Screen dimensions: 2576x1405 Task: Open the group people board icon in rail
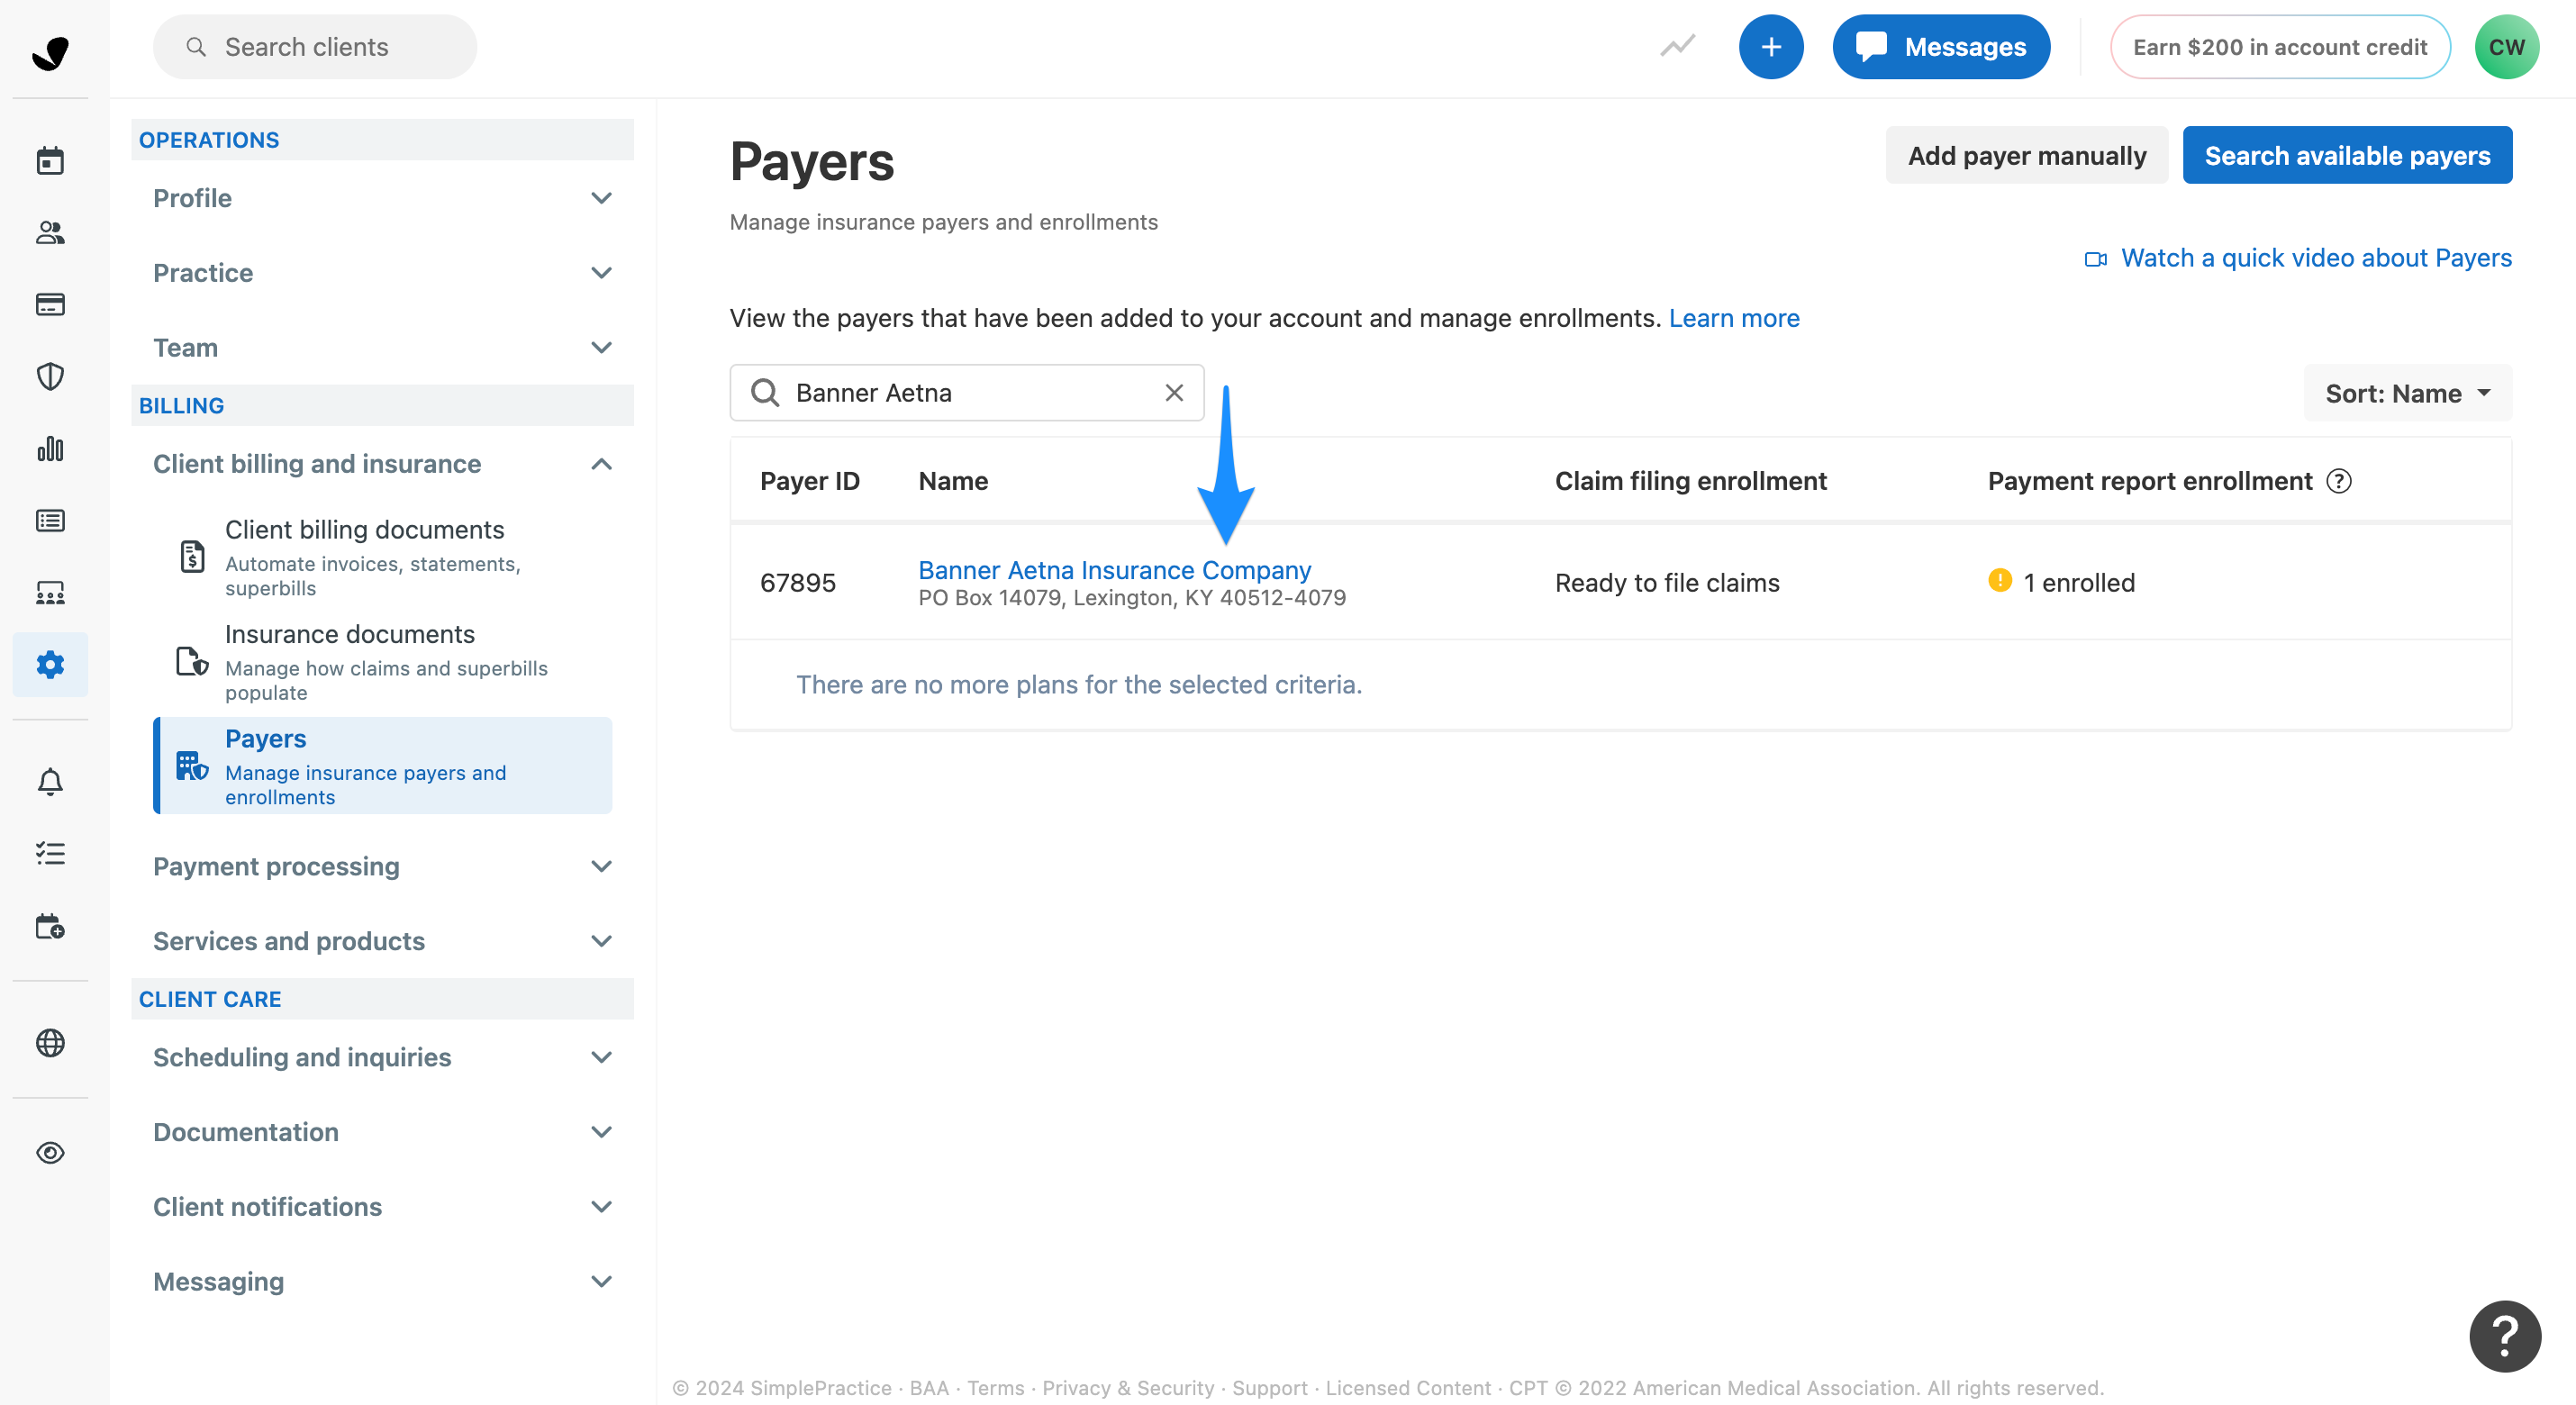tap(50, 592)
